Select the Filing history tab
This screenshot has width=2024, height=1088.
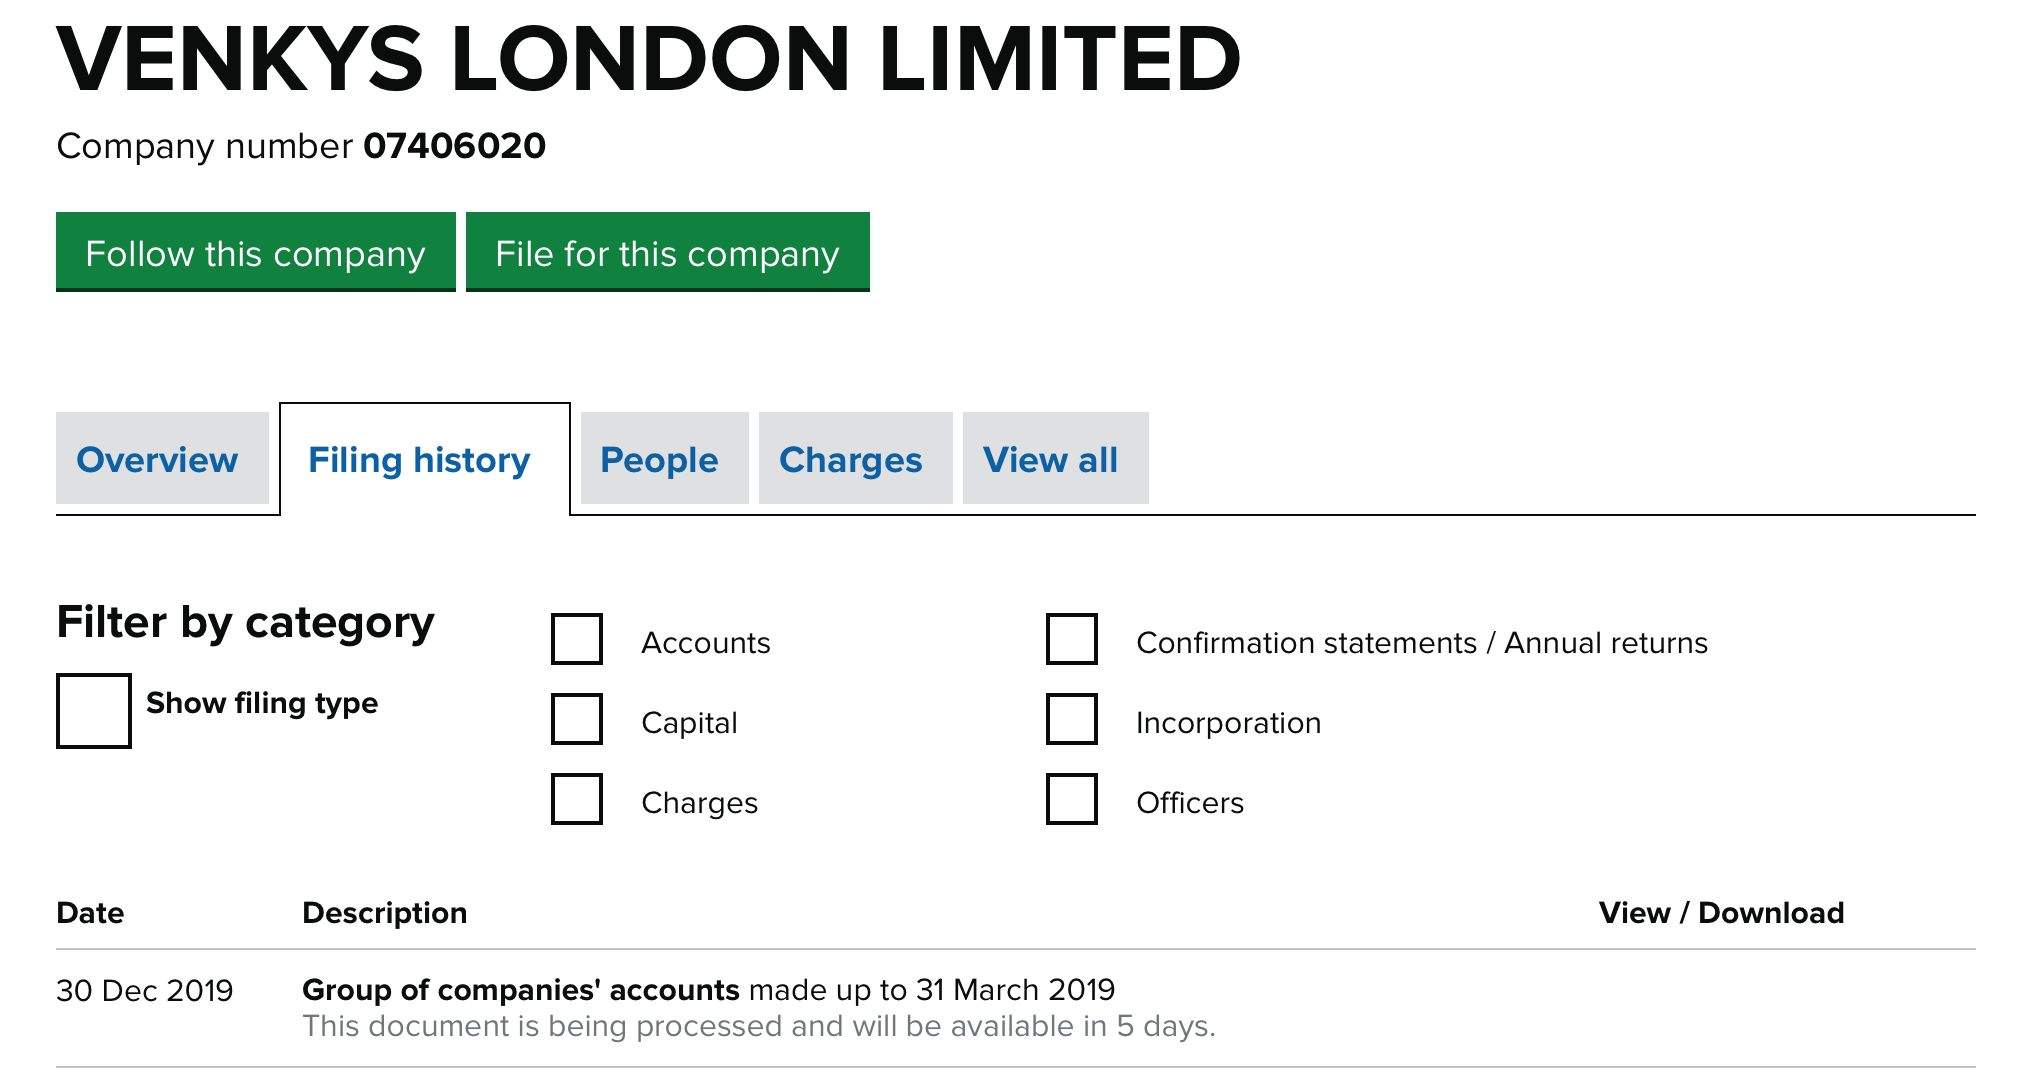(420, 460)
